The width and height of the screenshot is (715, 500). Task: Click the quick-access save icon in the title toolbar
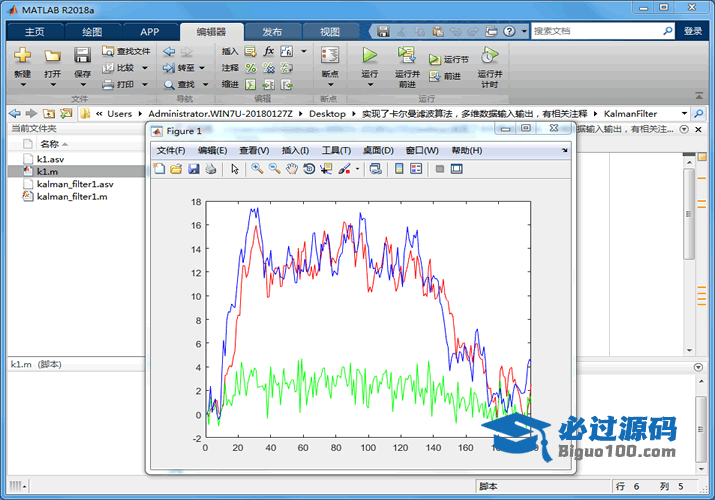(x=383, y=31)
